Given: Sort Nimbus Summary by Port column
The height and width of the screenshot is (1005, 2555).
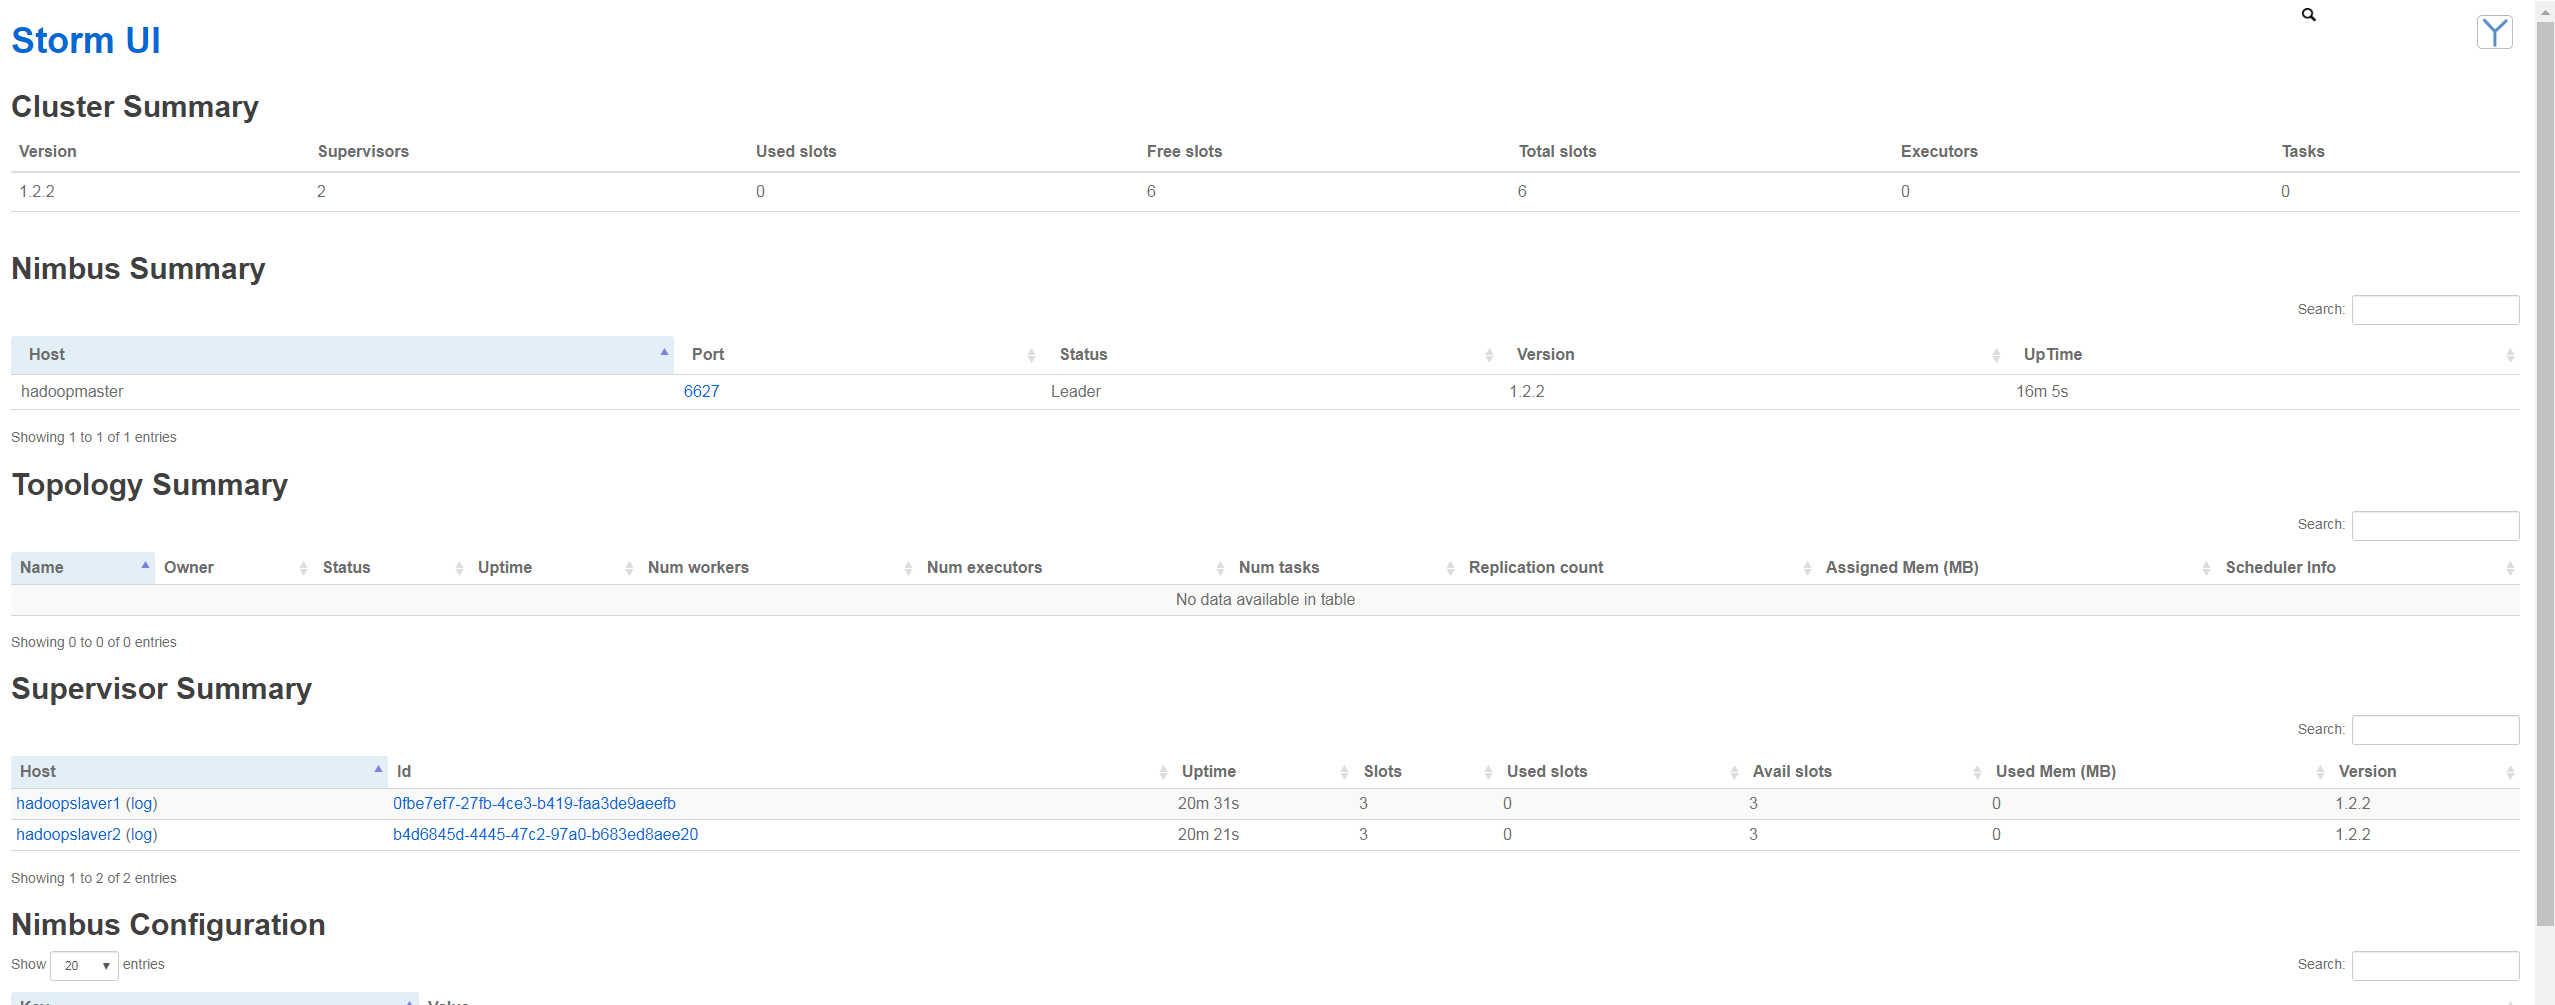Looking at the screenshot, I should (858, 355).
